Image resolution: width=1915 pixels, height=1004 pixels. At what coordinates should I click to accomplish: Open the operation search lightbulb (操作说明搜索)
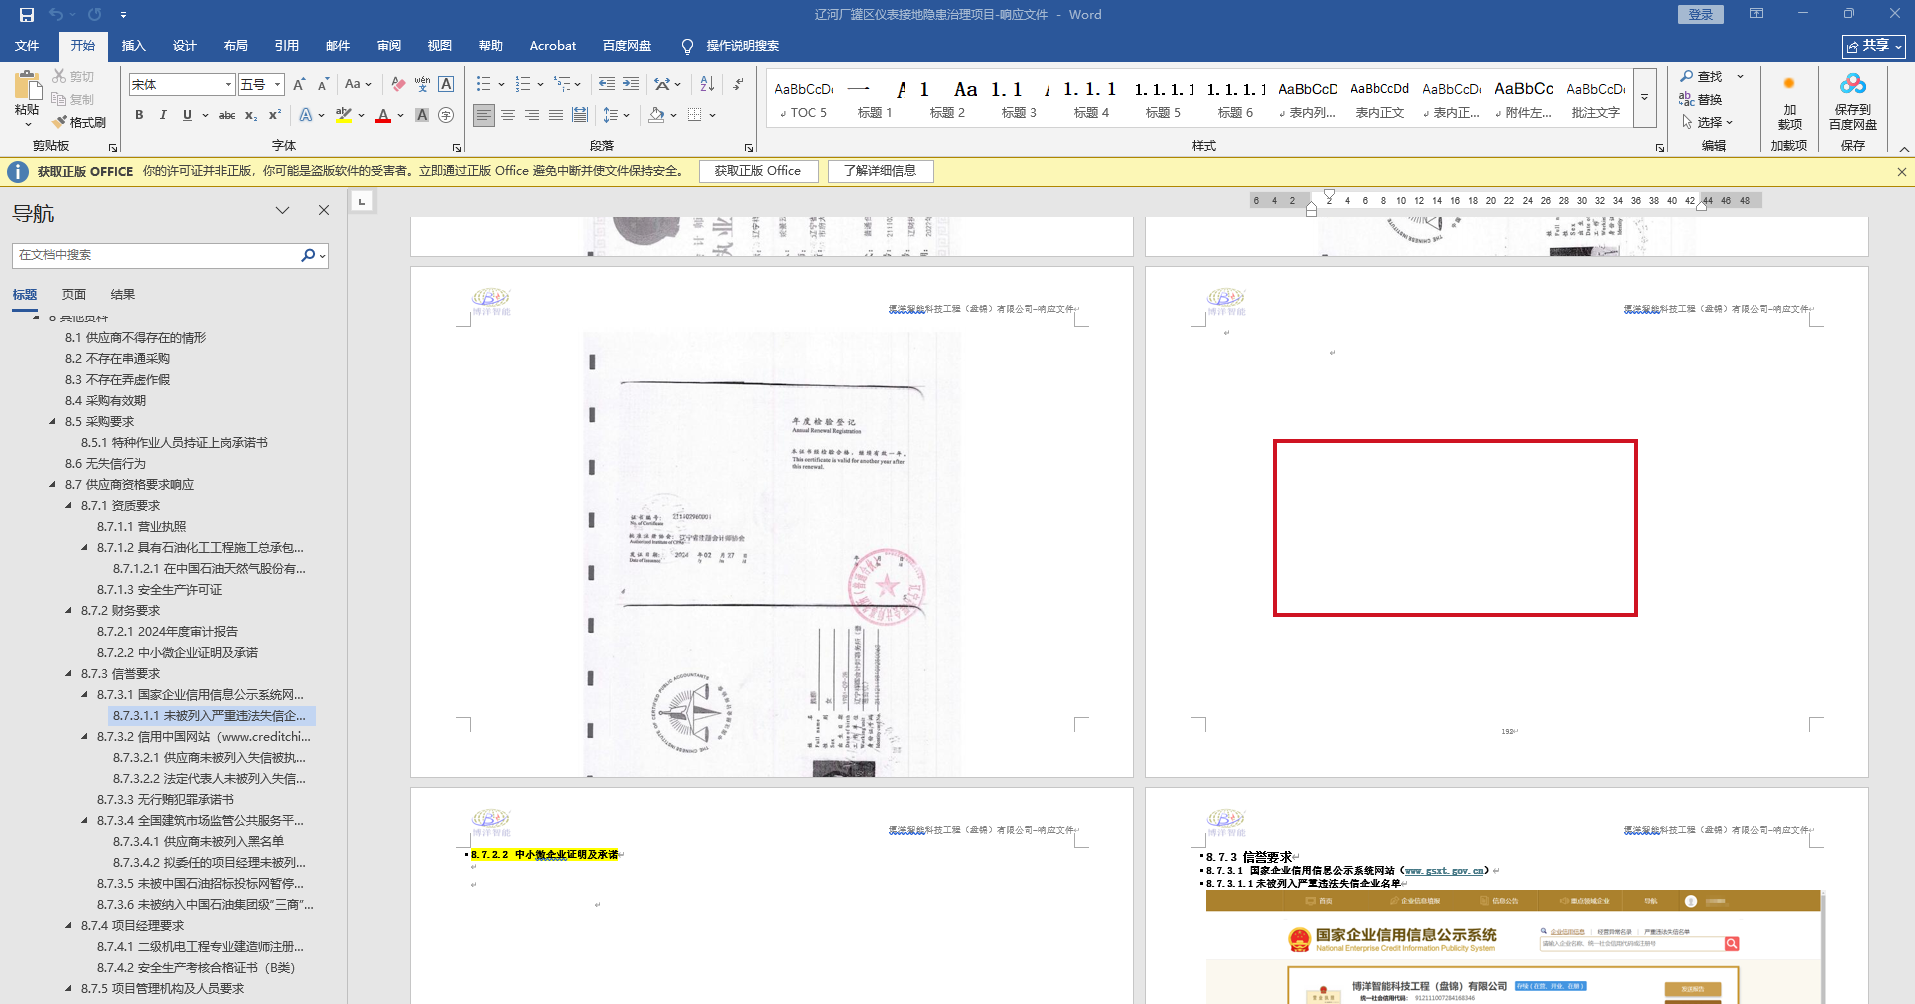687,46
